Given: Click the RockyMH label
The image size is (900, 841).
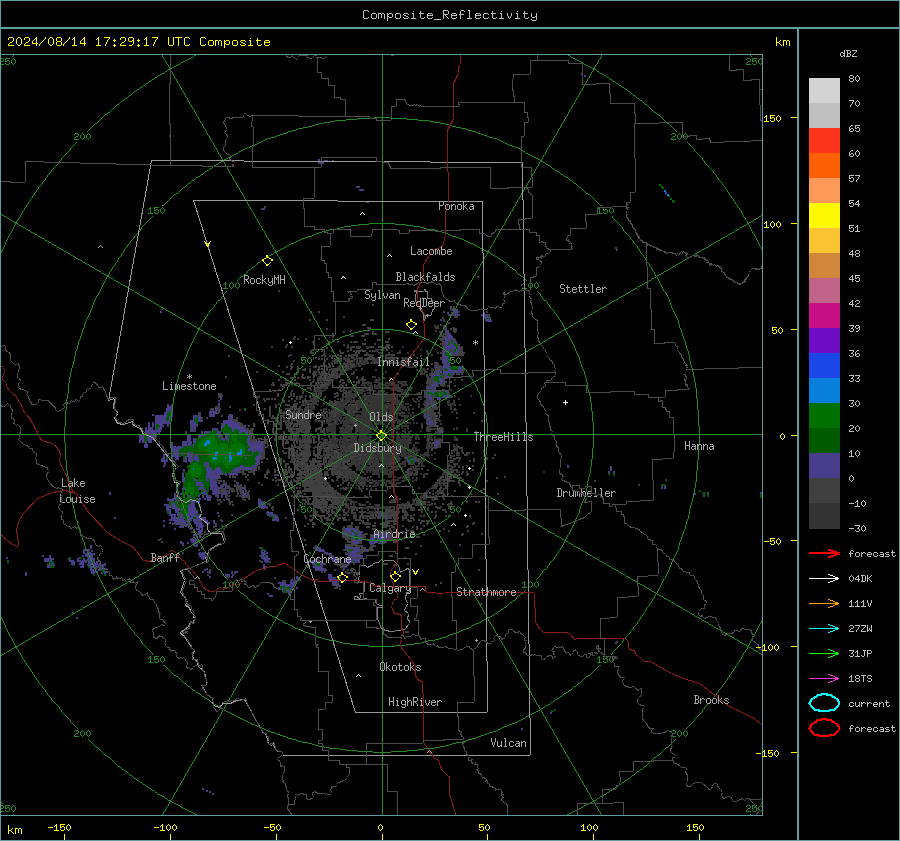Looking at the screenshot, I should (264, 280).
